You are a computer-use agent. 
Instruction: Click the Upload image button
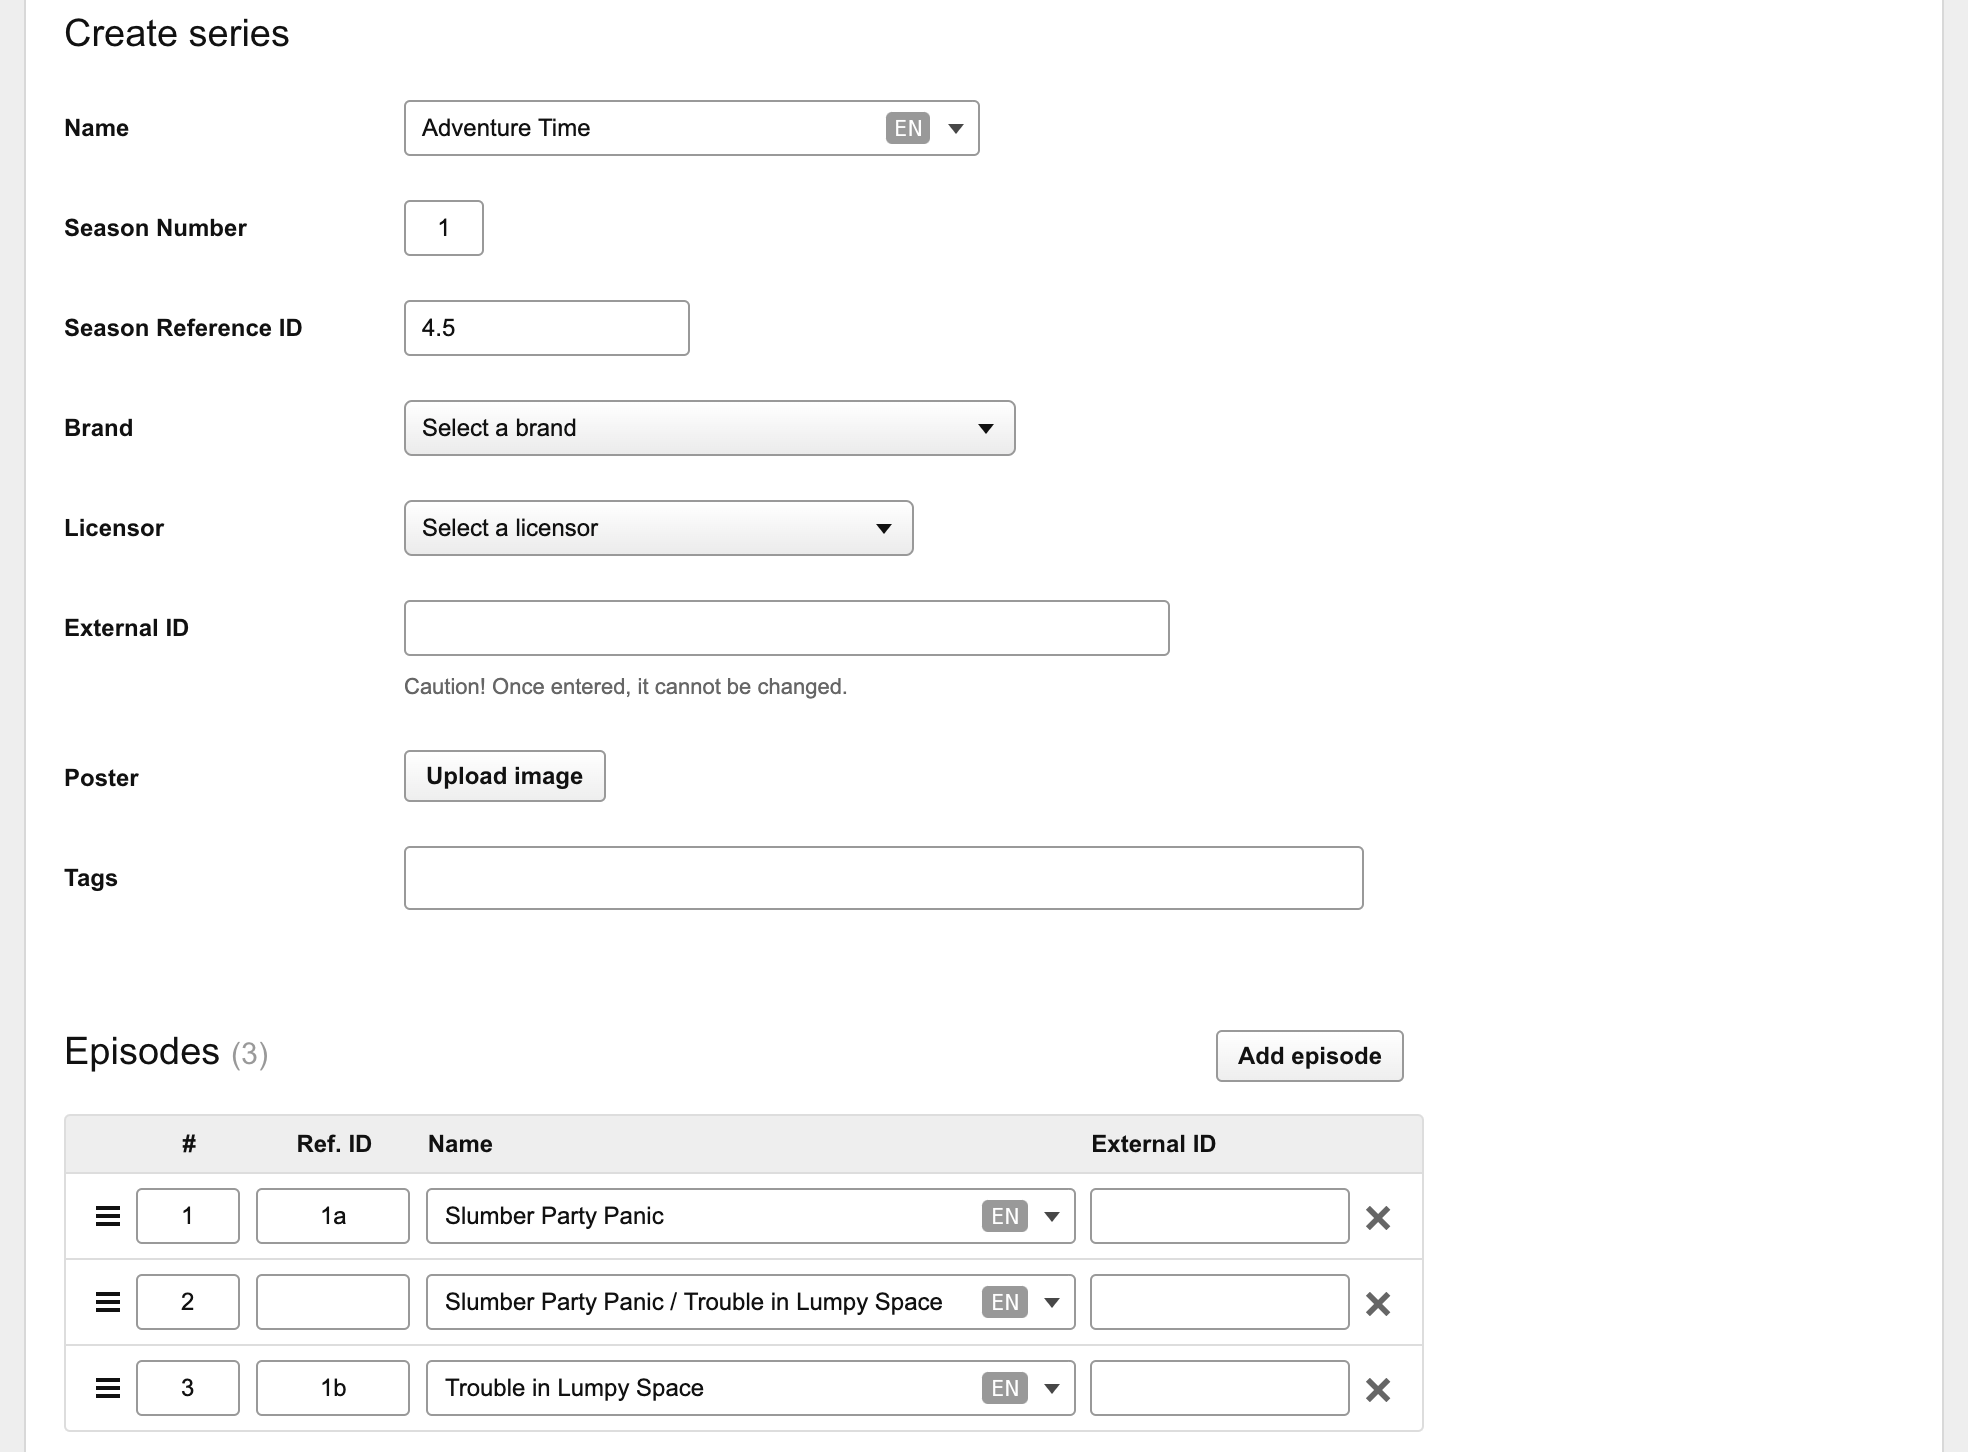click(504, 776)
